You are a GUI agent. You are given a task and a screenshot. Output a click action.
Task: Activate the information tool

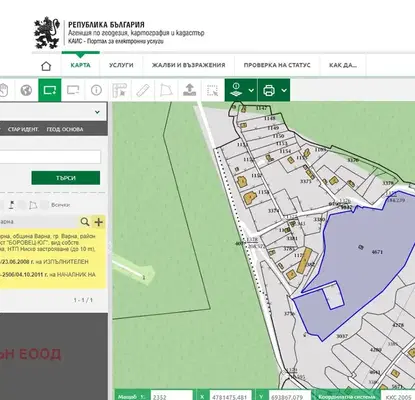point(96,90)
